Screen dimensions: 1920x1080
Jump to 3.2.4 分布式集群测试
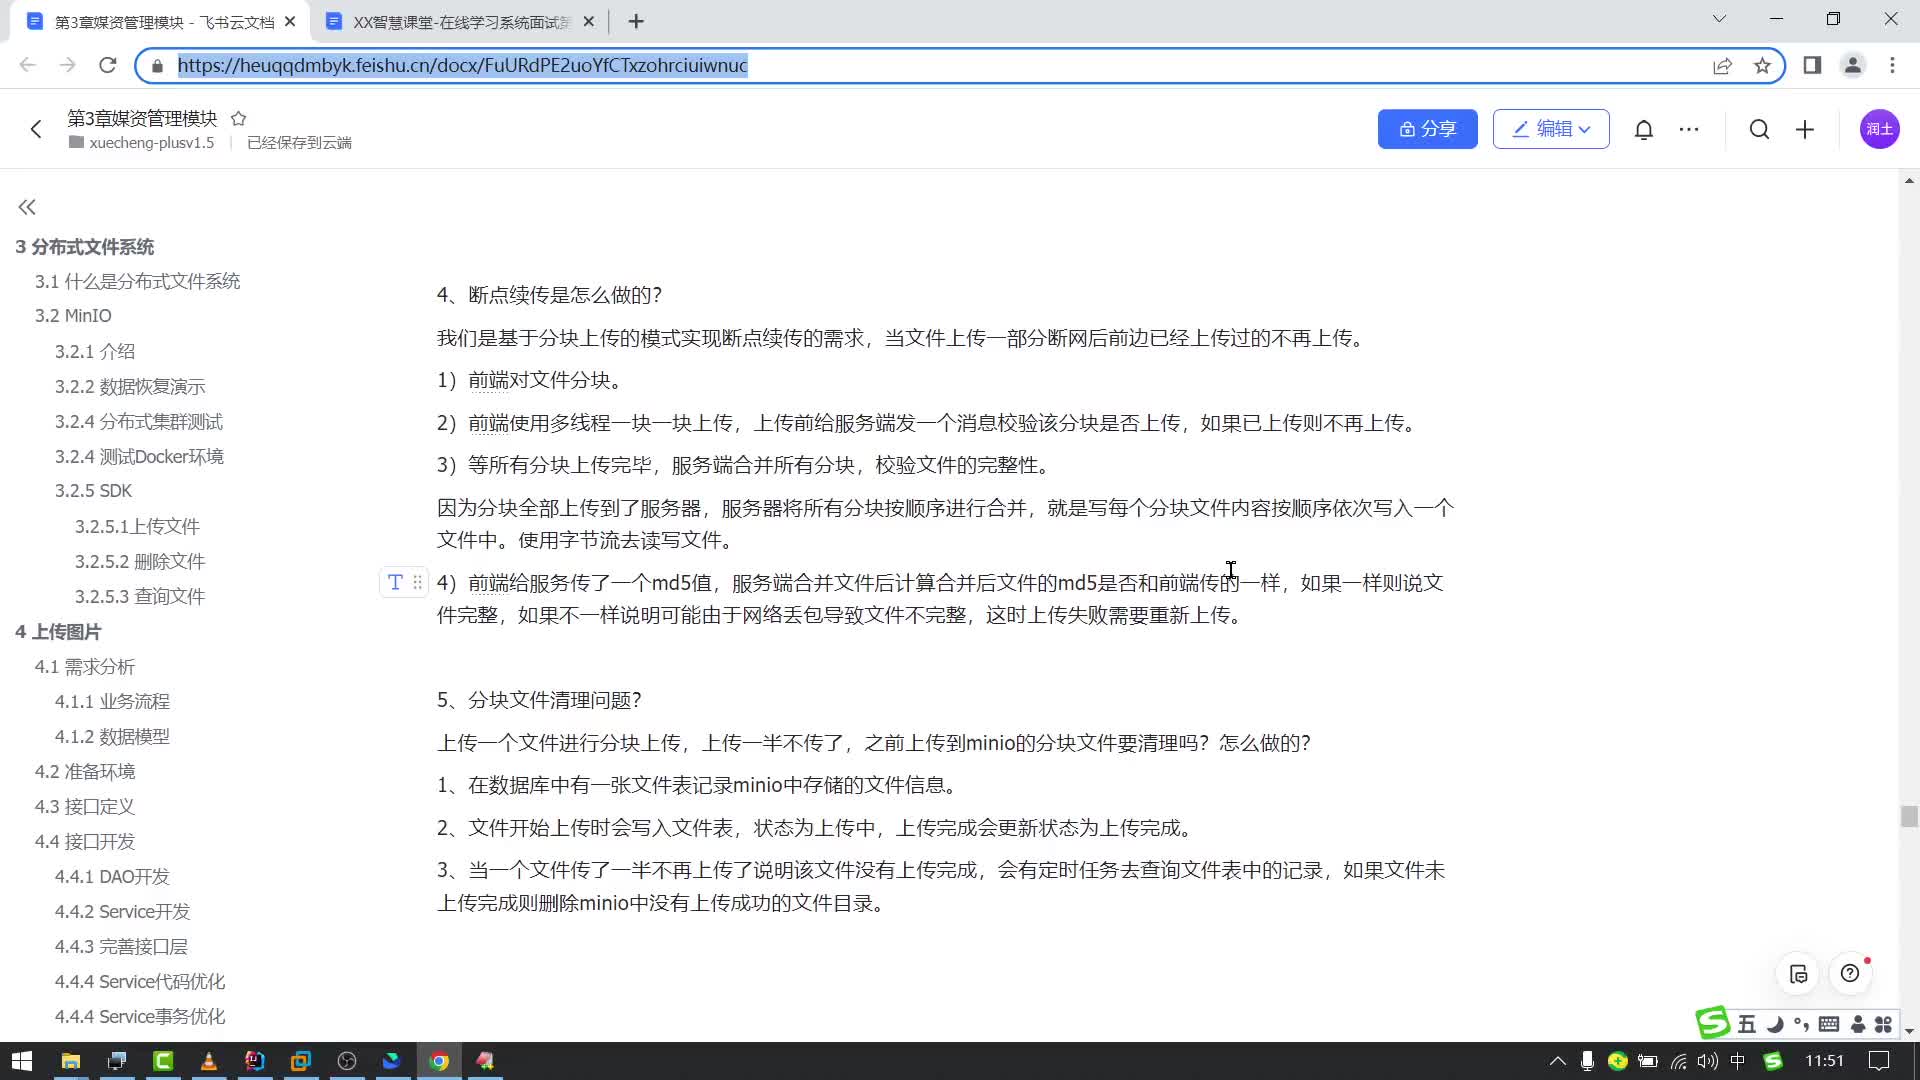[139, 421]
